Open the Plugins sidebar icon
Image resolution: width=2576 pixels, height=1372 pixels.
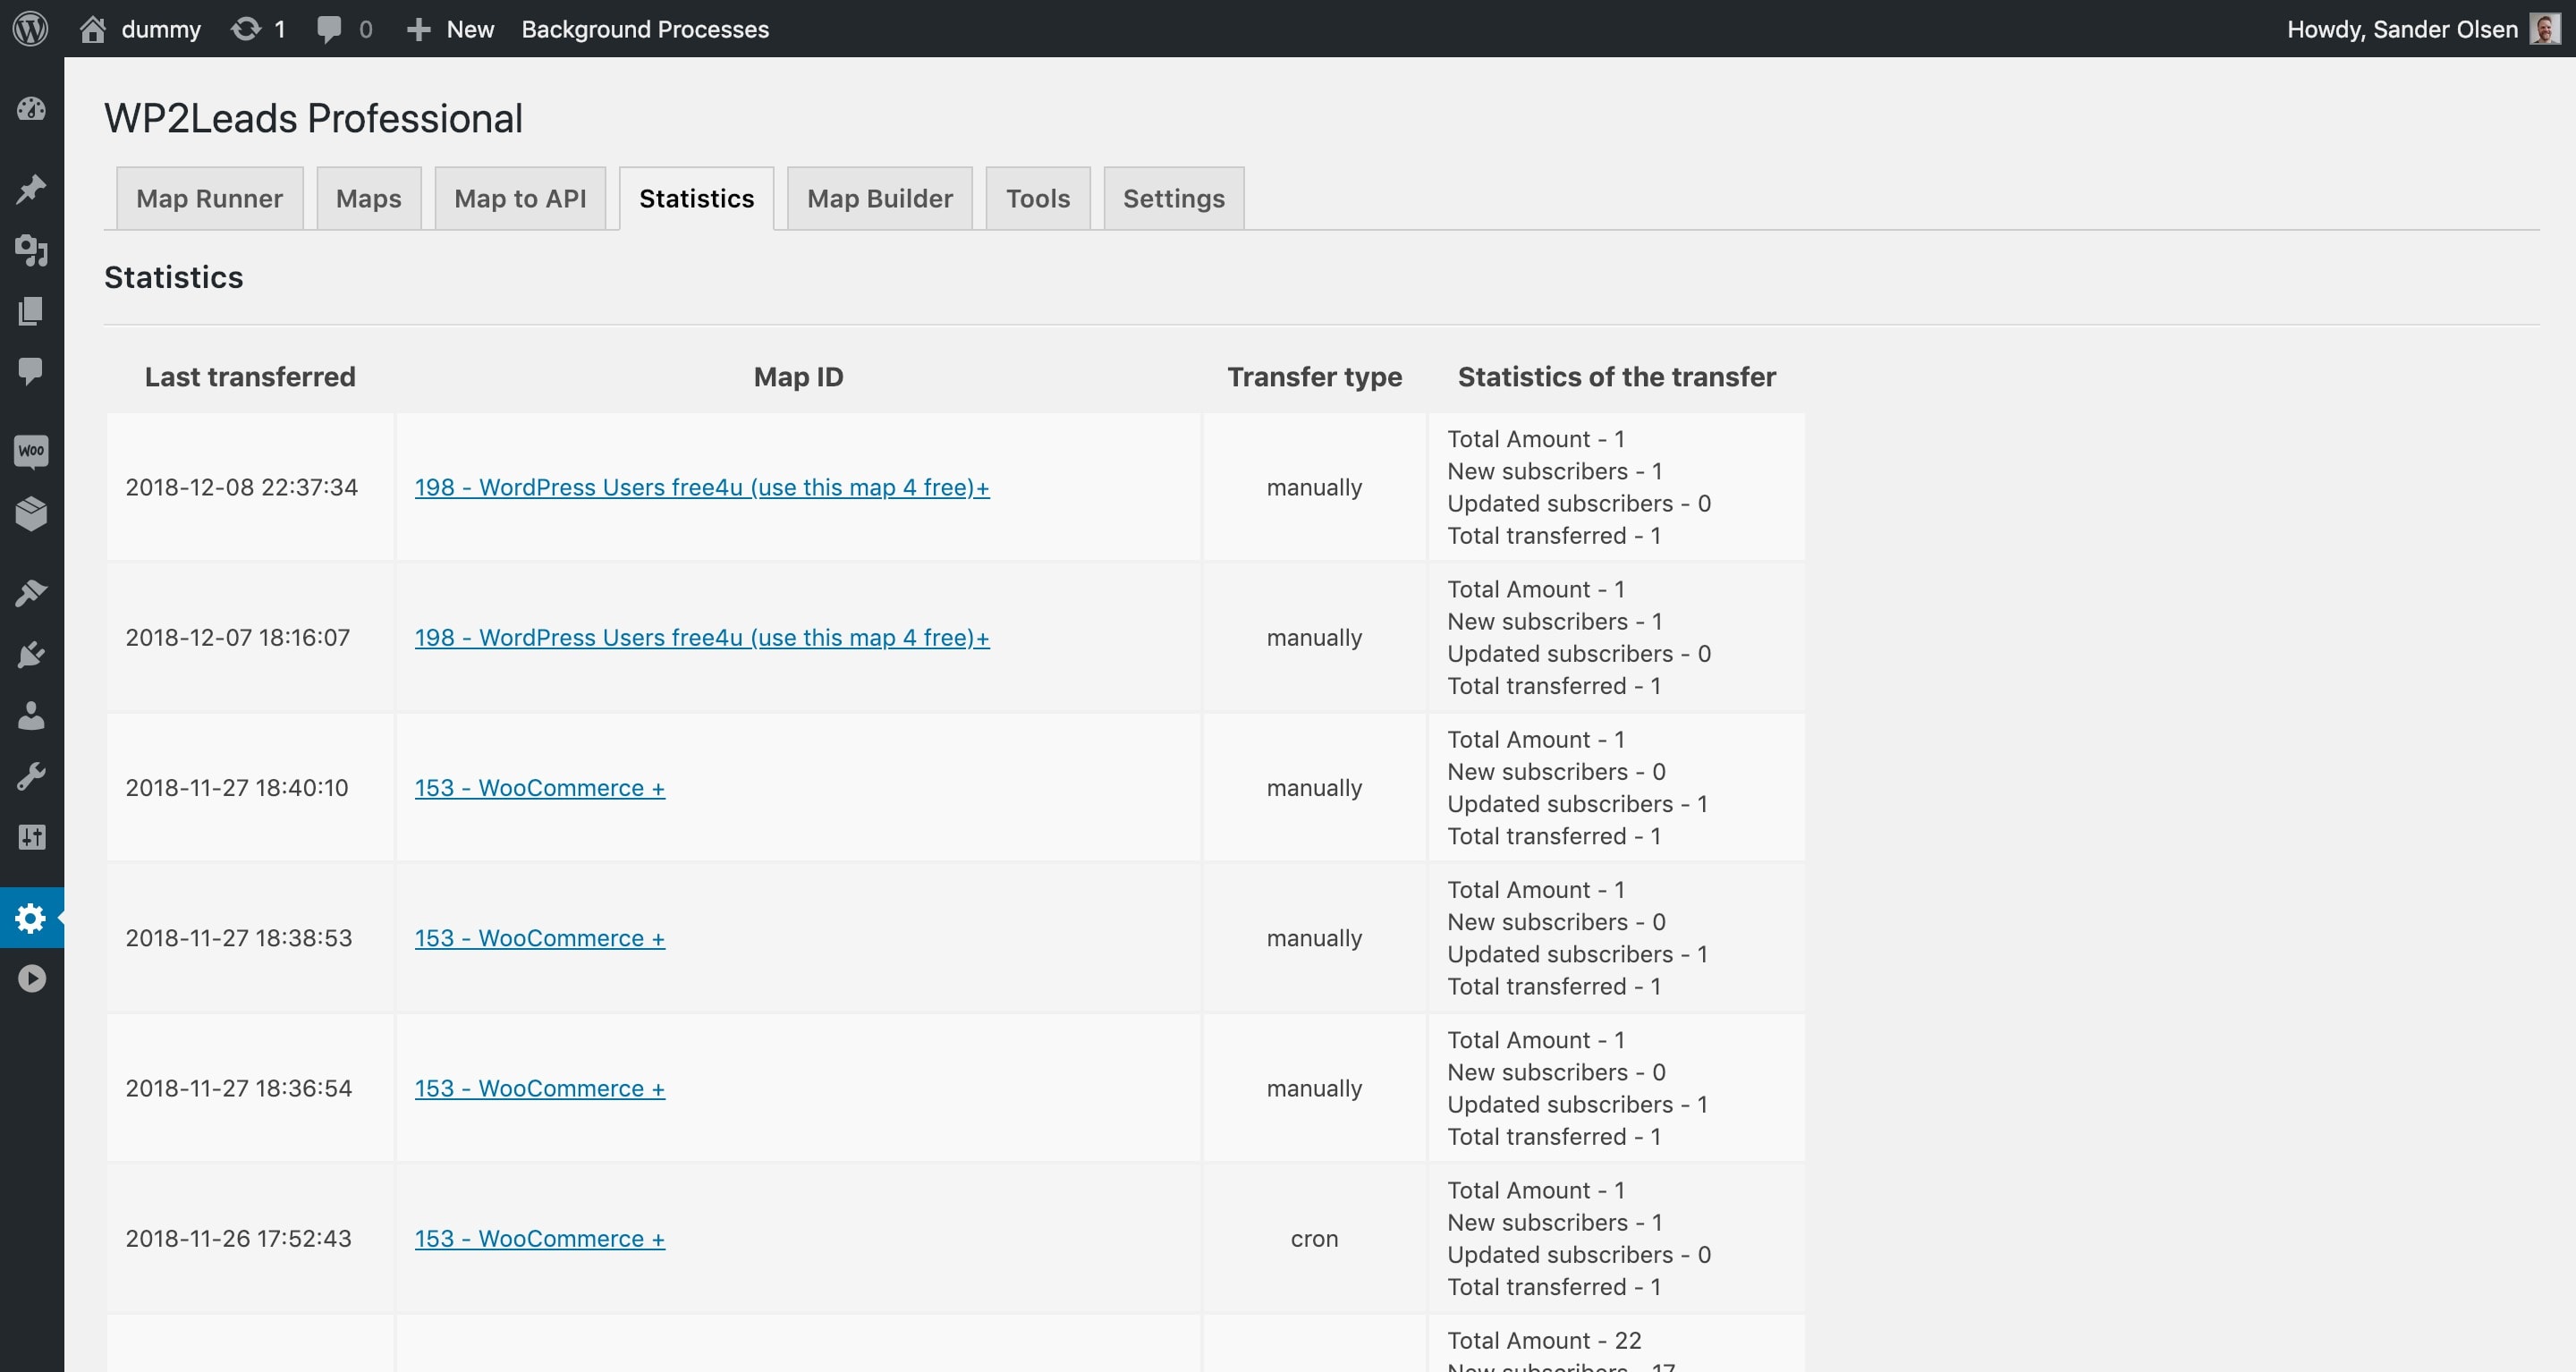(x=31, y=655)
